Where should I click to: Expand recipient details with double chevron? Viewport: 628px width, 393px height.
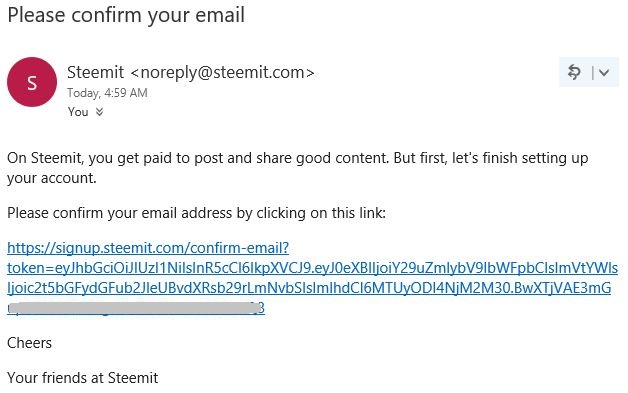pyautogui.click(x=99, y=112)
